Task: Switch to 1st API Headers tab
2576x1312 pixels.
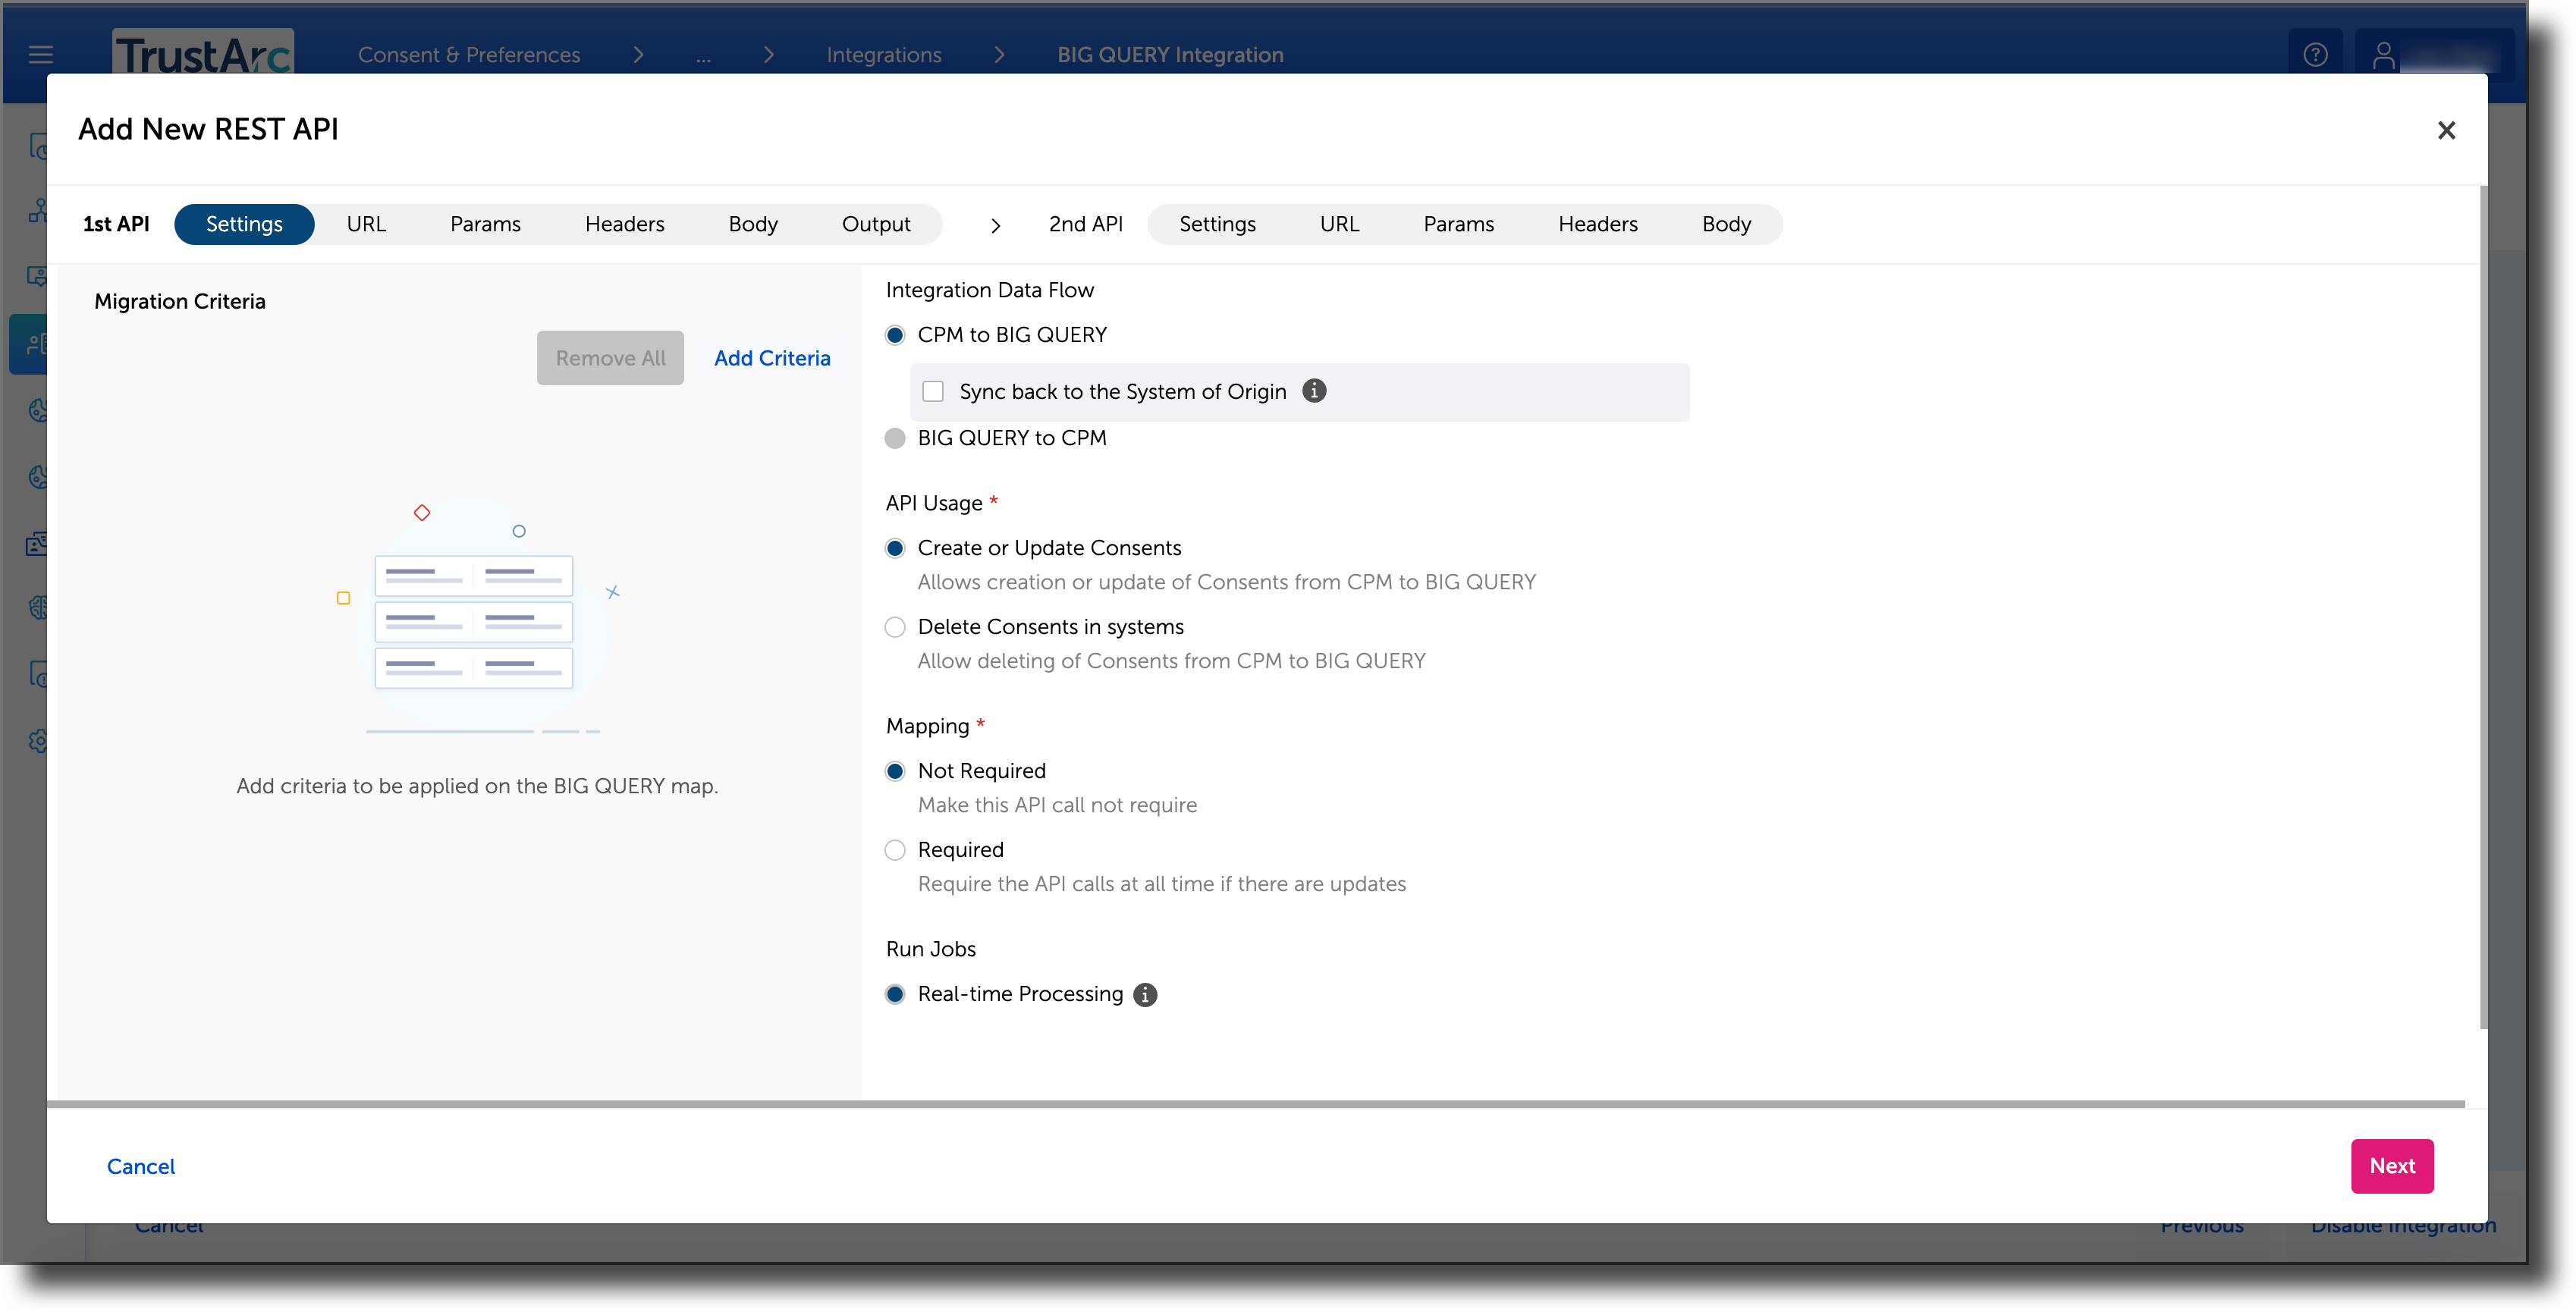Action: [624, 224]
